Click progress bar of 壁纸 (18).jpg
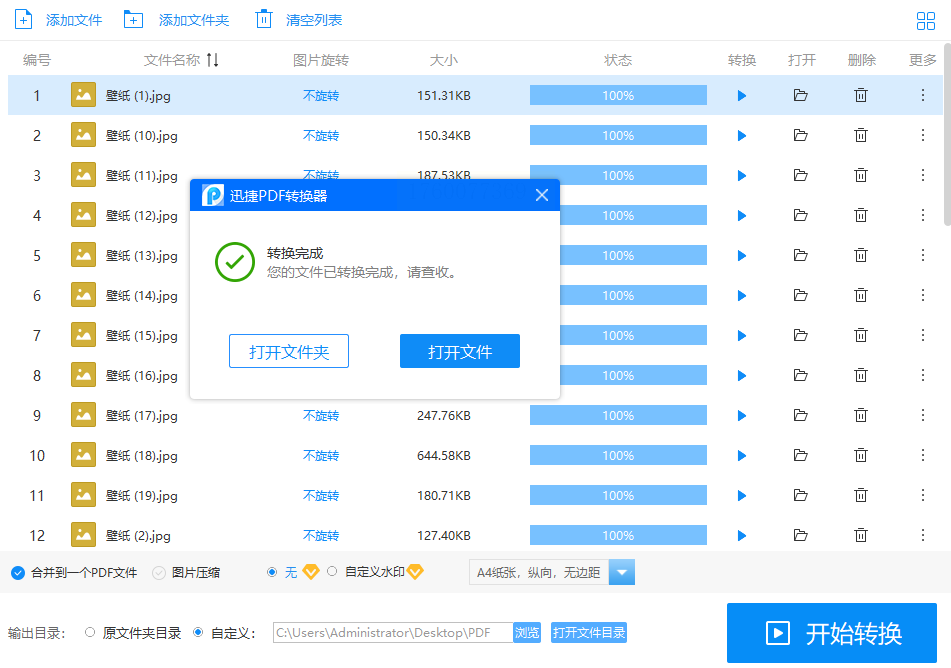Screen dimensions: 951x668 coord(618,456)
